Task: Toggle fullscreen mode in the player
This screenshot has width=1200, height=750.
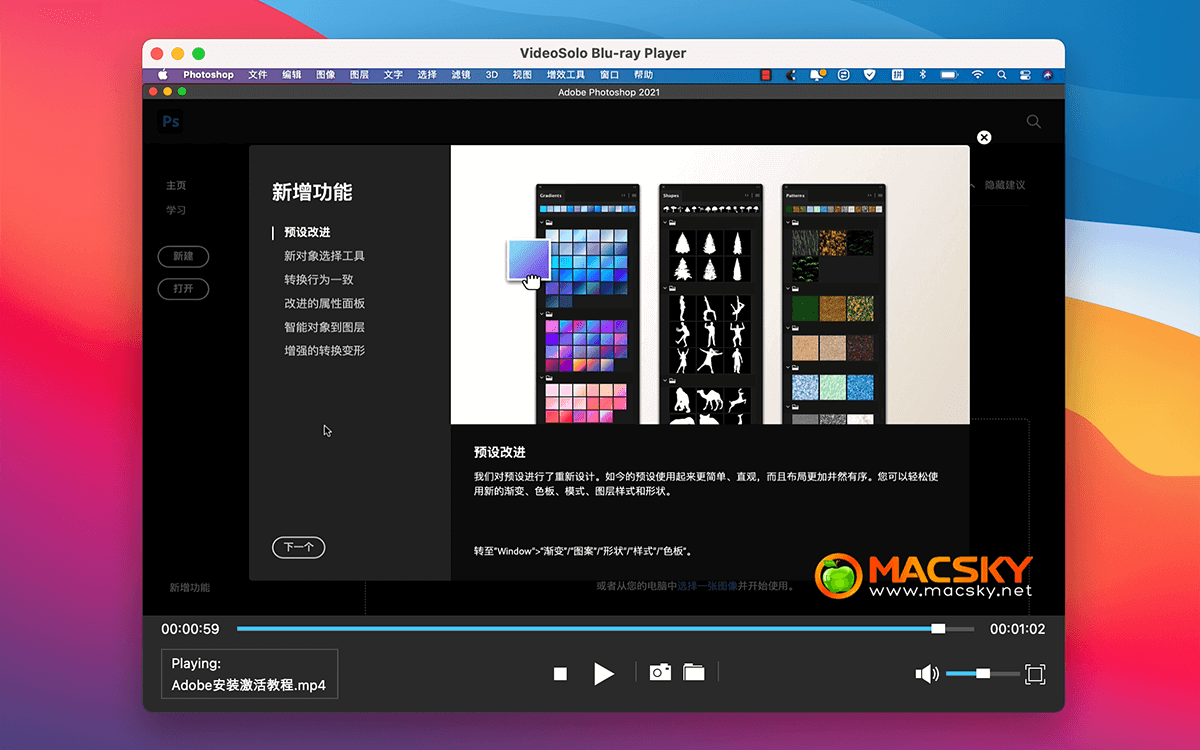Action: tap(1035, 674)
